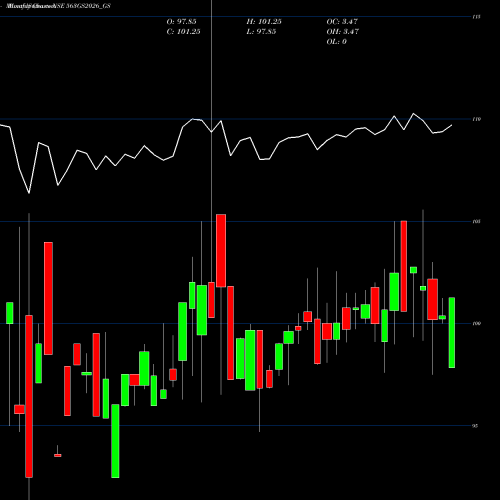500x500 pixels.
Task: Select the last green candle at far right
Action: (452, 333)
